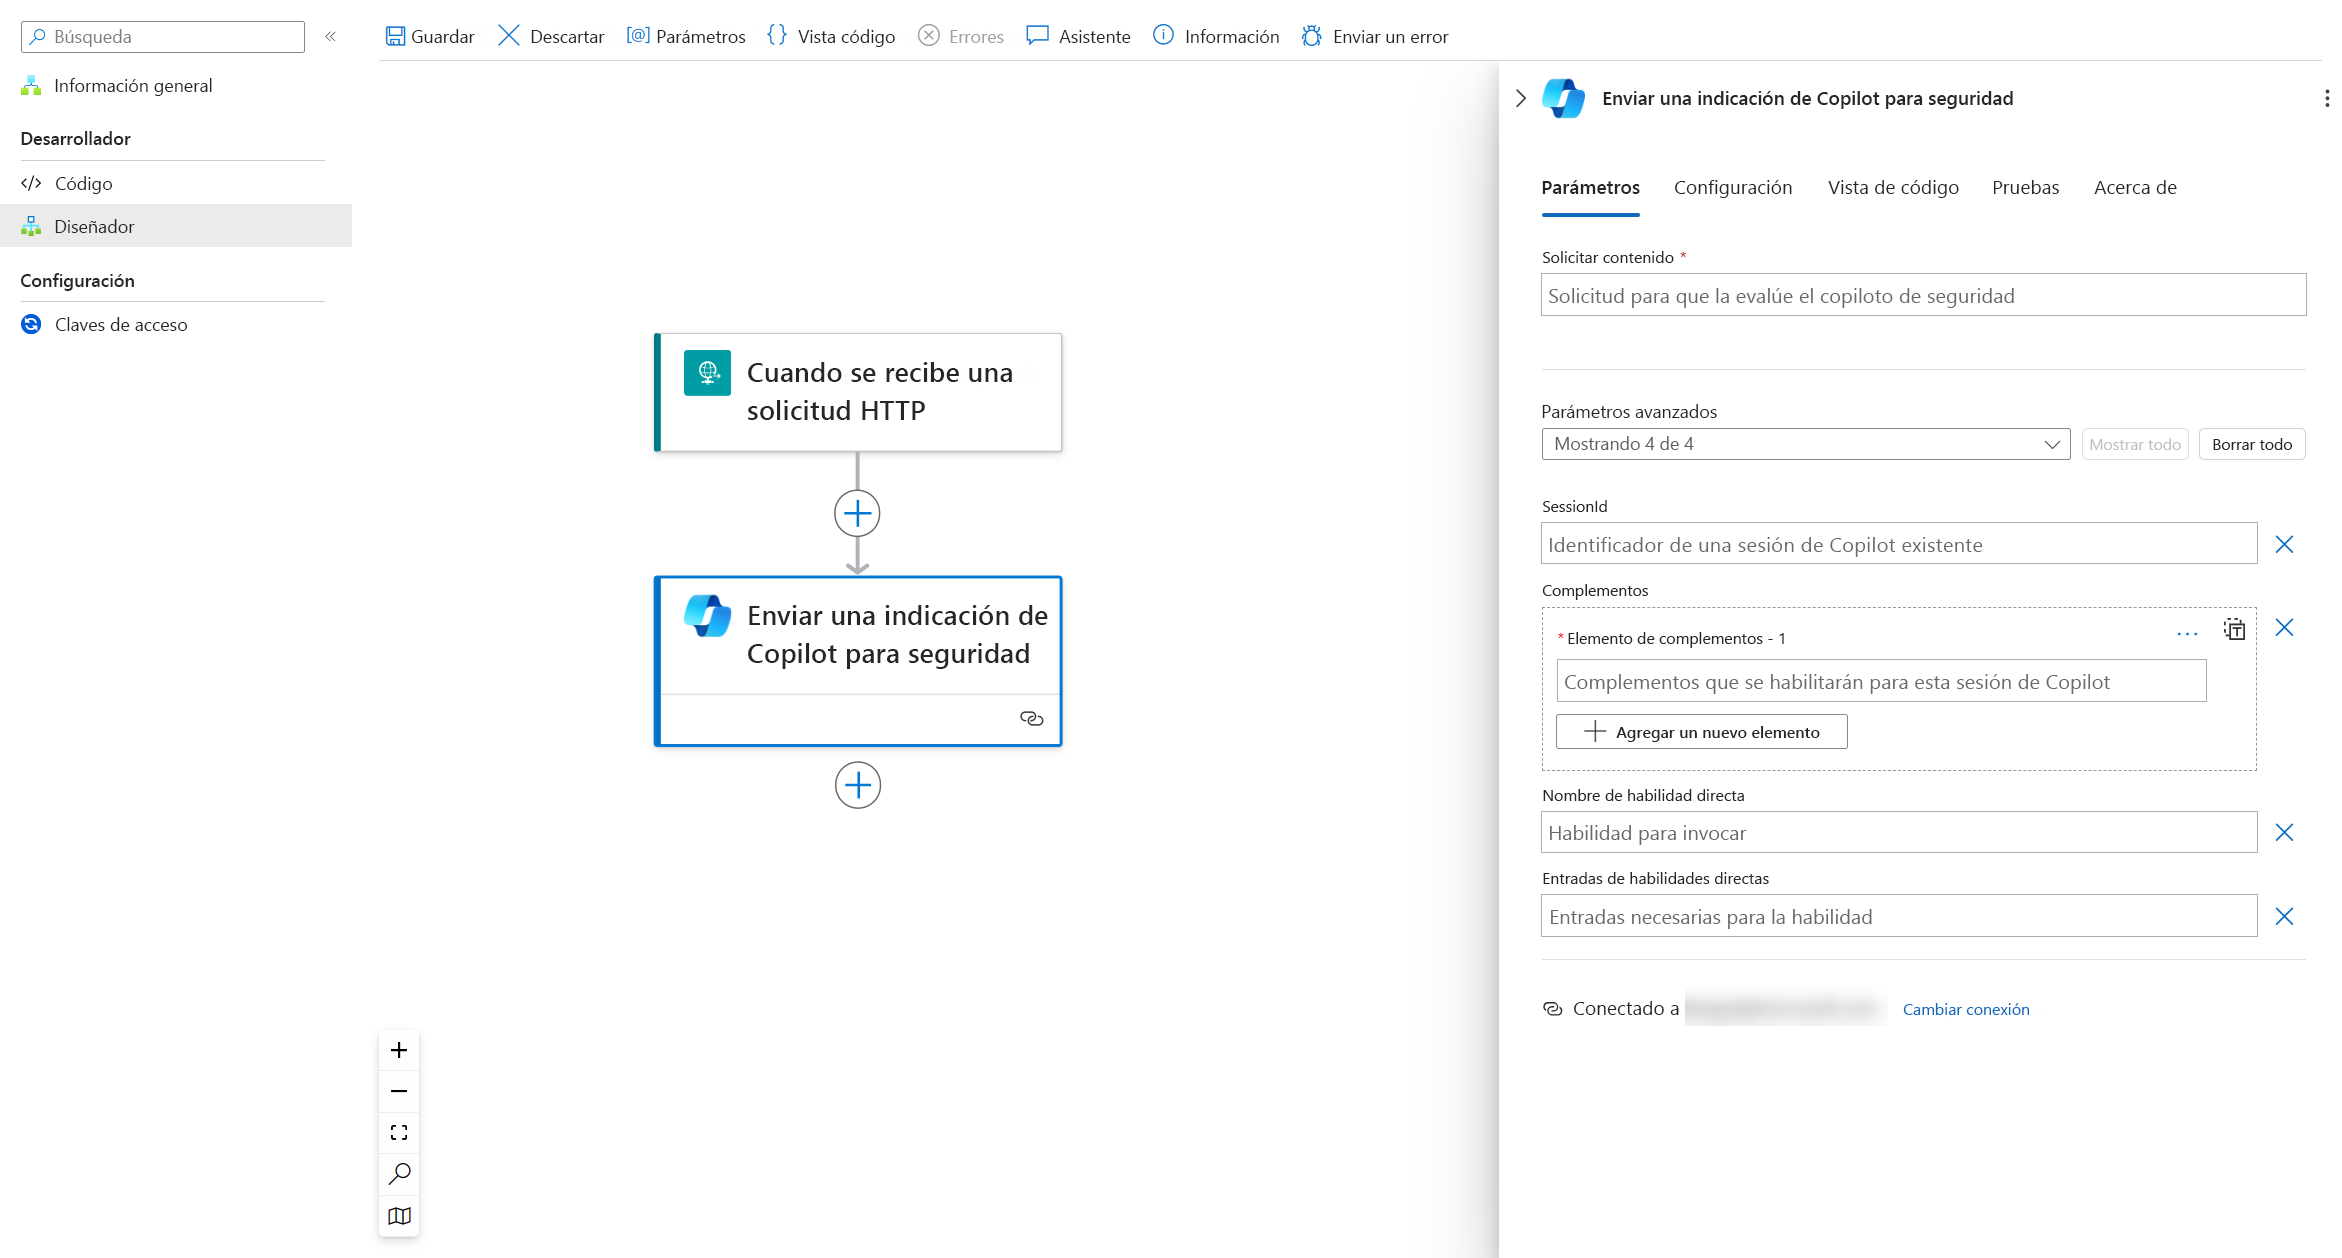Save the workflow using the Guardar icon

point(397,35)
